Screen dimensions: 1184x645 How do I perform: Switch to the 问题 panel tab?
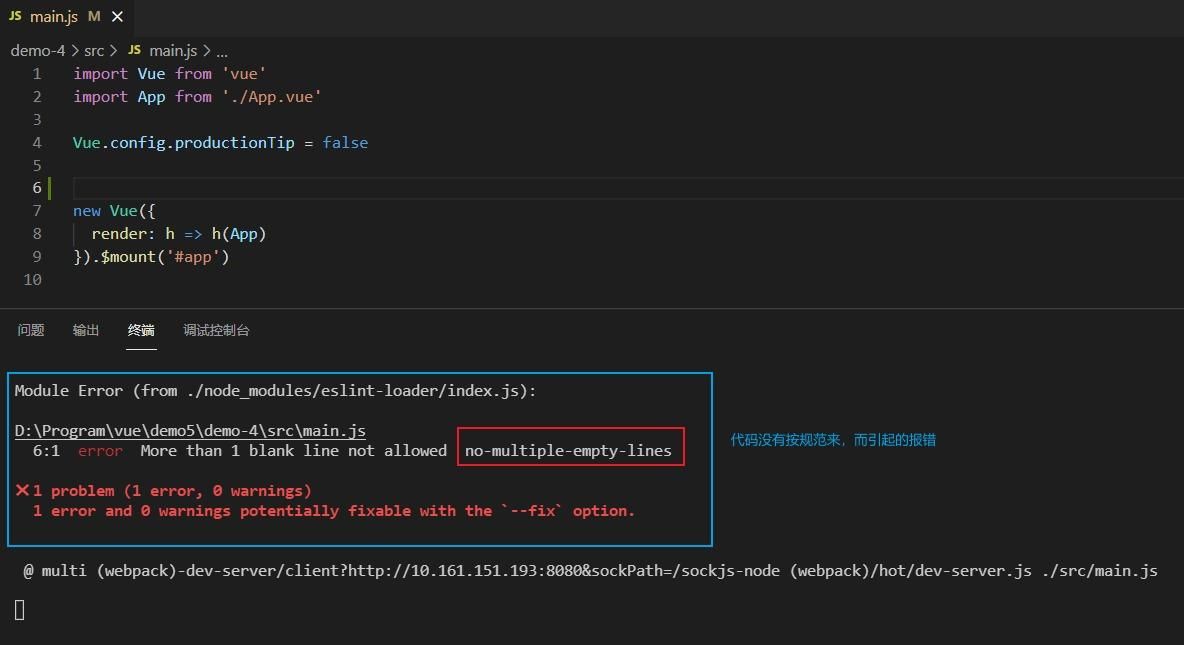(31, 330)
